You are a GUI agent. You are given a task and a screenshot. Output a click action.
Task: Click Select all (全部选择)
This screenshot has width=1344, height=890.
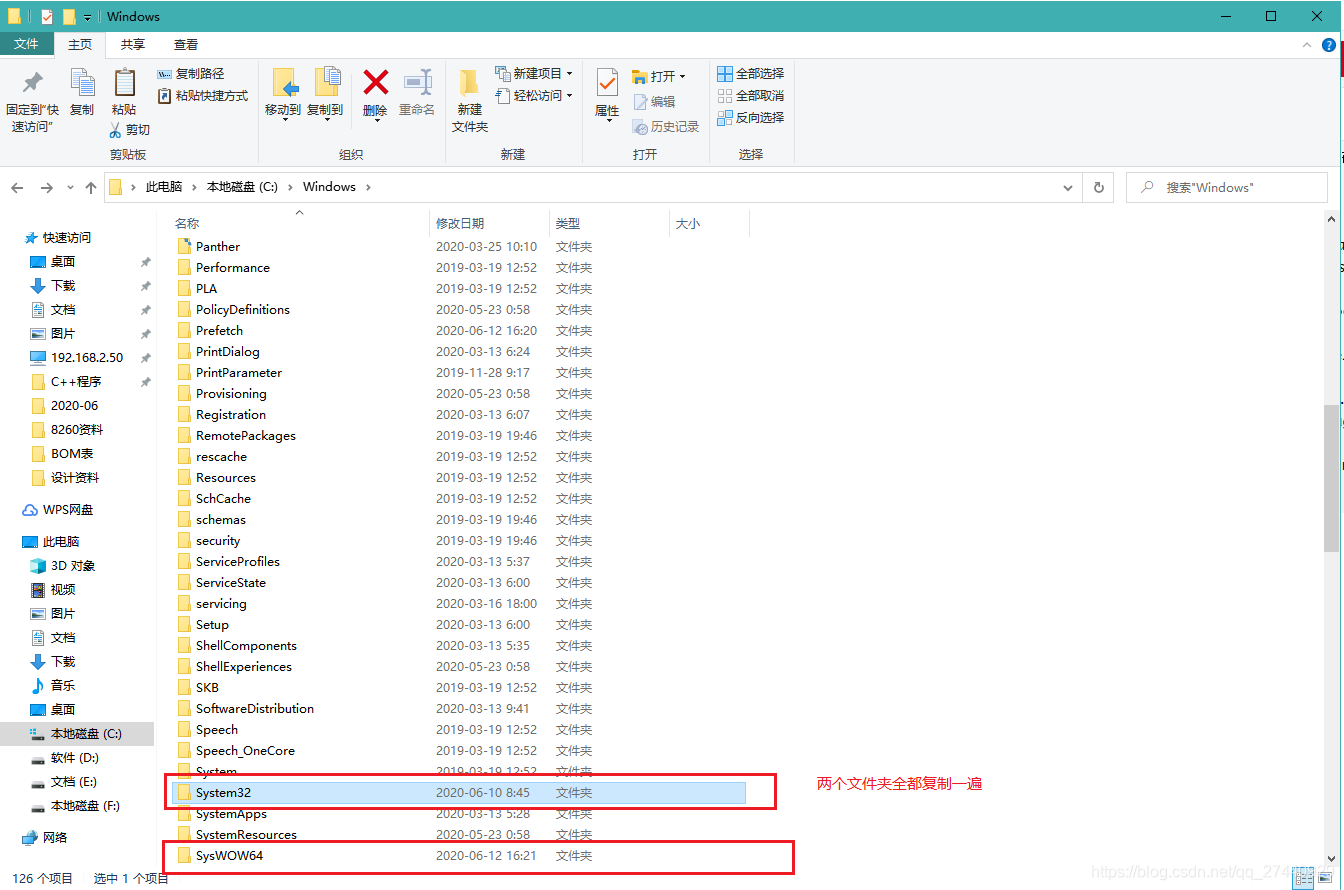click(x=751, y=74)
